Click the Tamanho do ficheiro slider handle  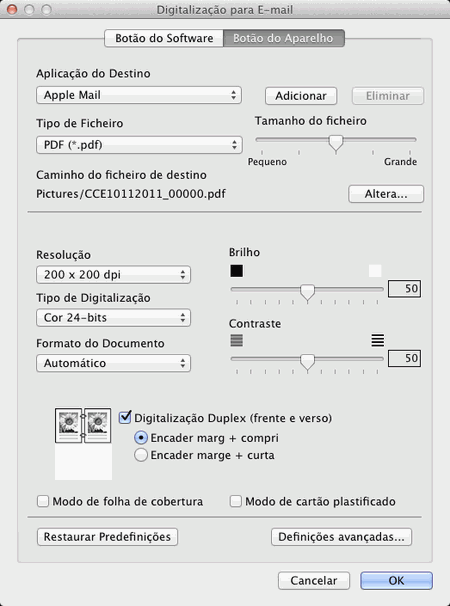click(336, 143)
